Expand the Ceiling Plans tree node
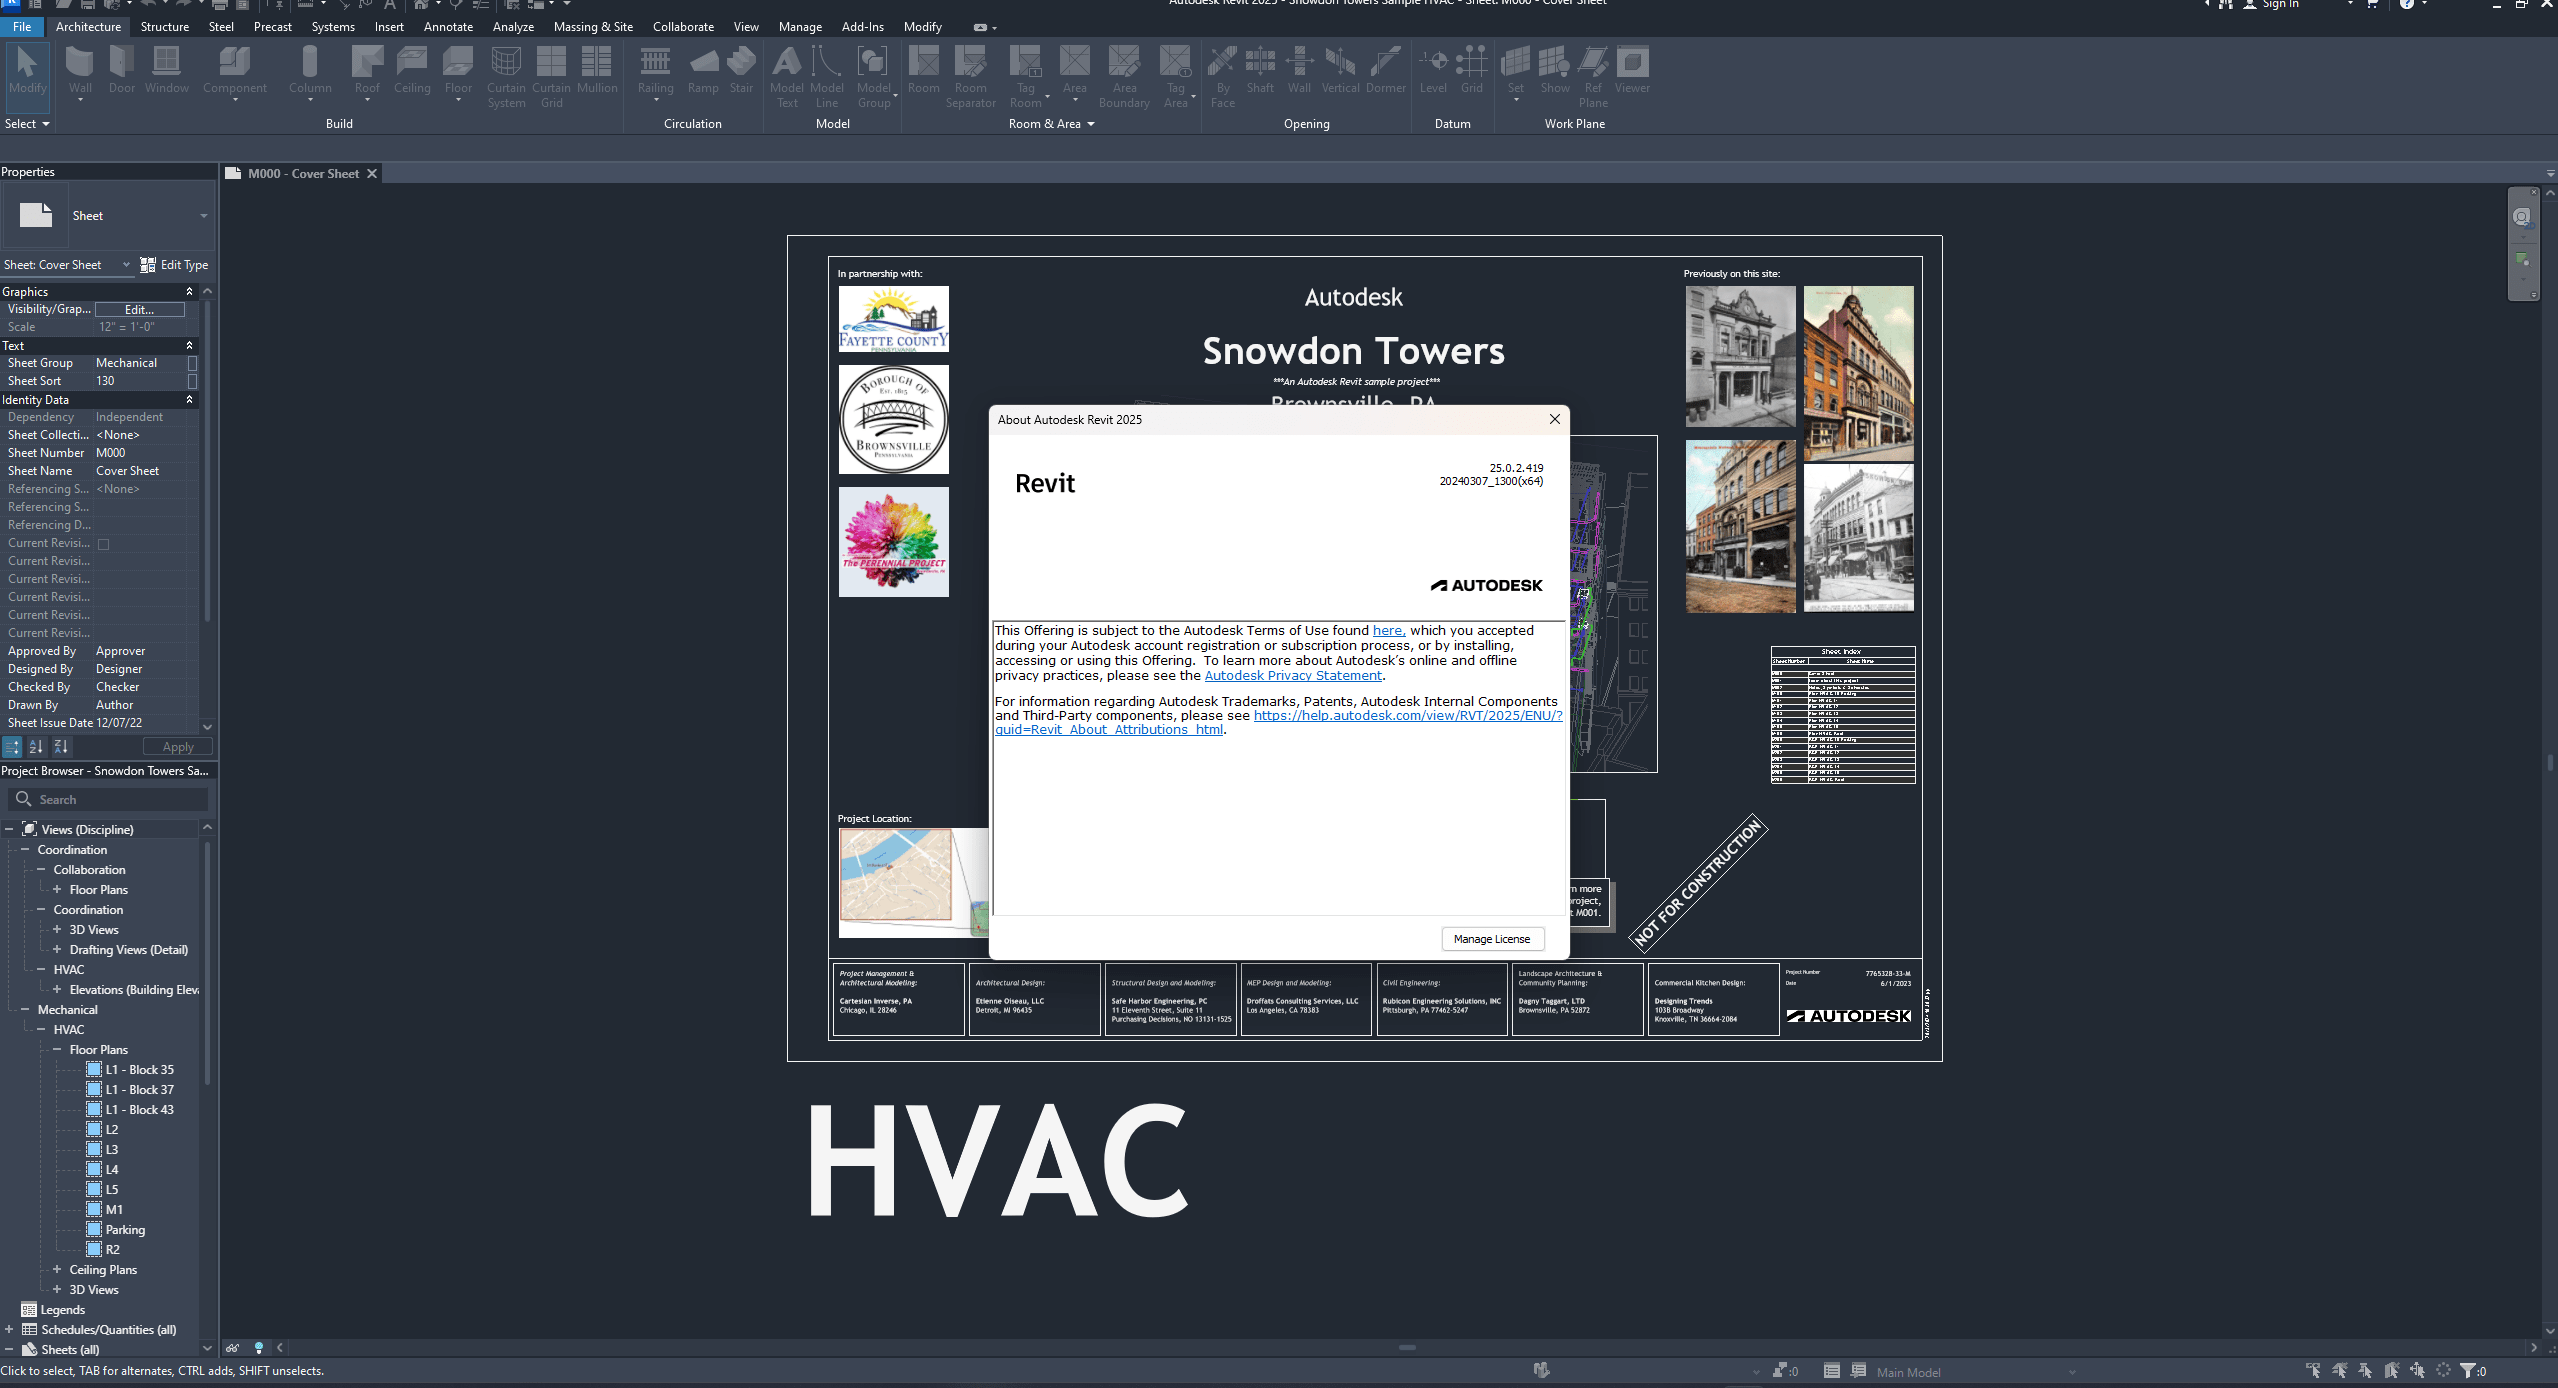 tap(57, 1269)
